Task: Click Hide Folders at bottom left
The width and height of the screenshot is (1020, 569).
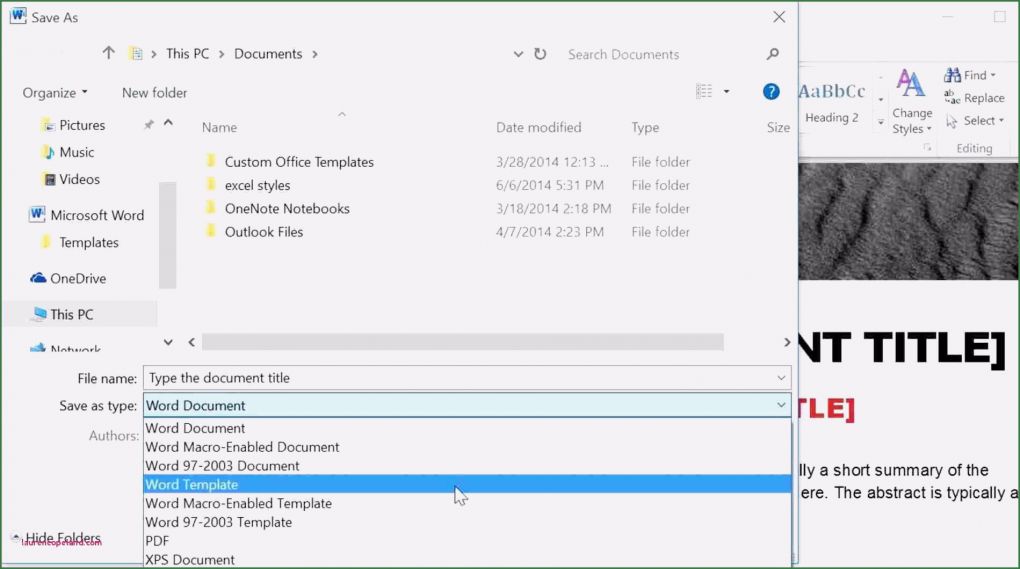Action: pos(62,538)
